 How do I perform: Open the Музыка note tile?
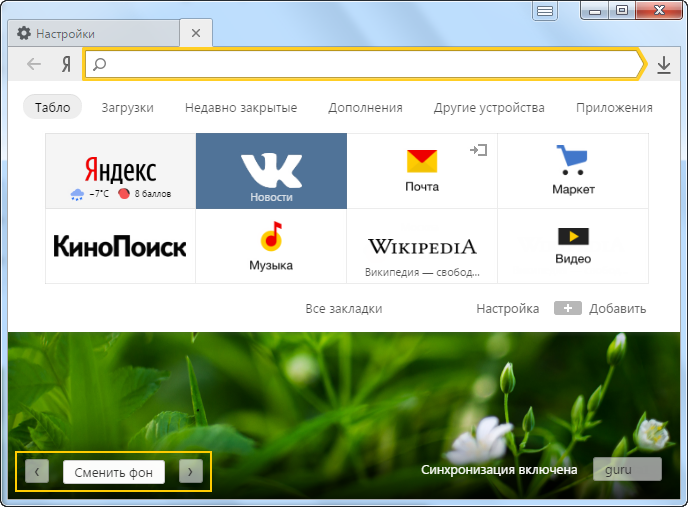click(x=271, y=246)
